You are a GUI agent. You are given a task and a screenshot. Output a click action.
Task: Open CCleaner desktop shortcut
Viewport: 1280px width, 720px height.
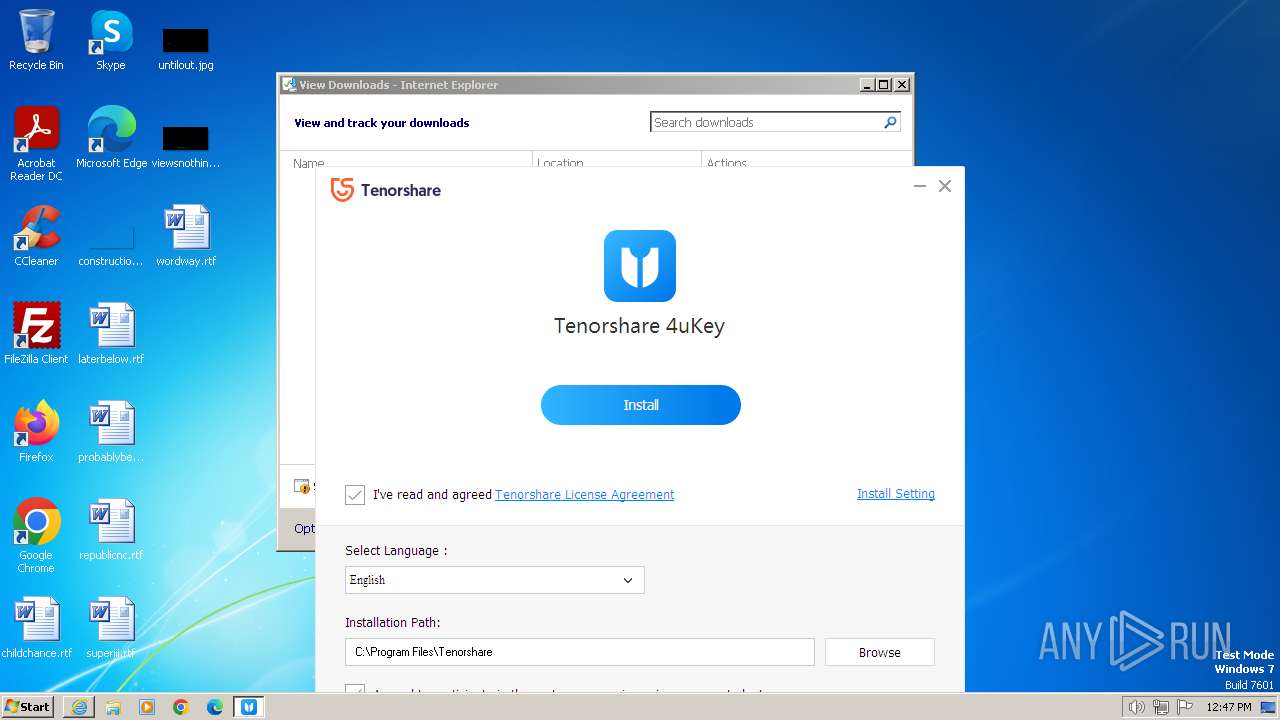(x=36, y=236)
